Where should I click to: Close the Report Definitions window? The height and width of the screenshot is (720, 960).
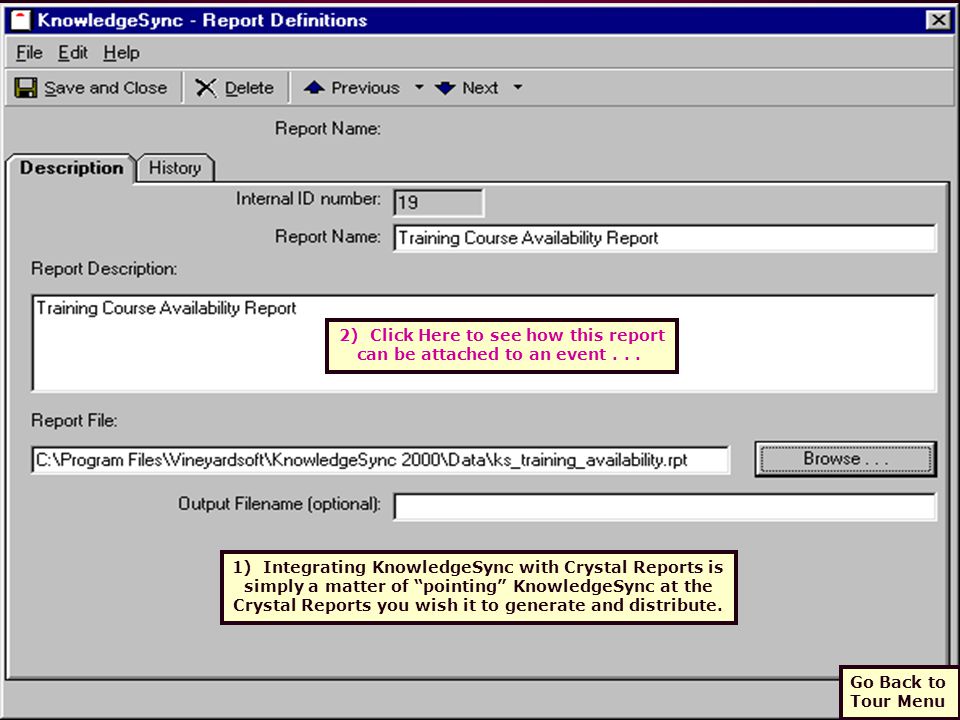[939, 20]
